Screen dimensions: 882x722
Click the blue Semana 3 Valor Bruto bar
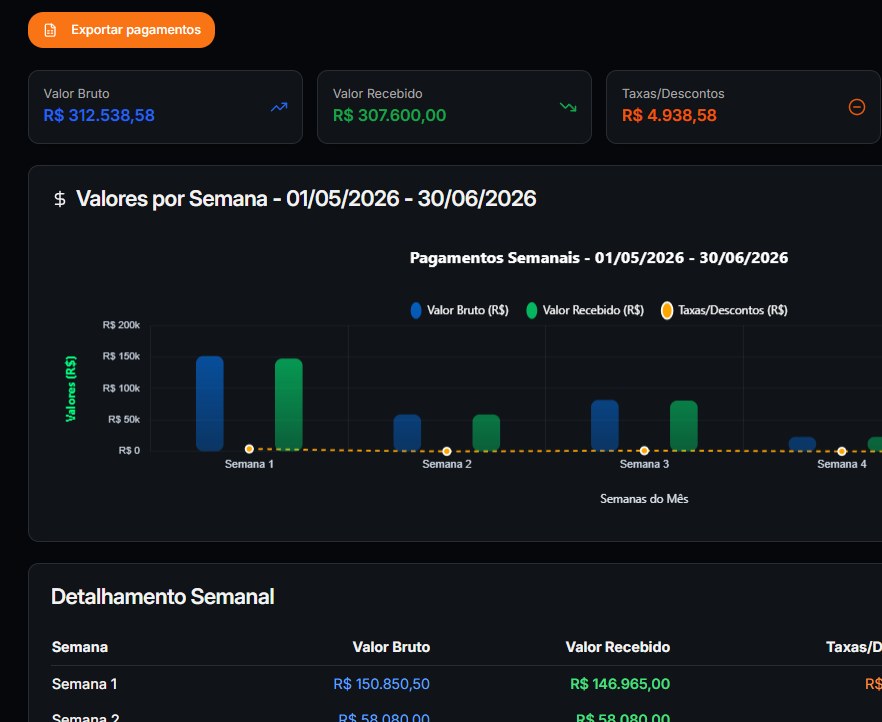pos(605,425)
